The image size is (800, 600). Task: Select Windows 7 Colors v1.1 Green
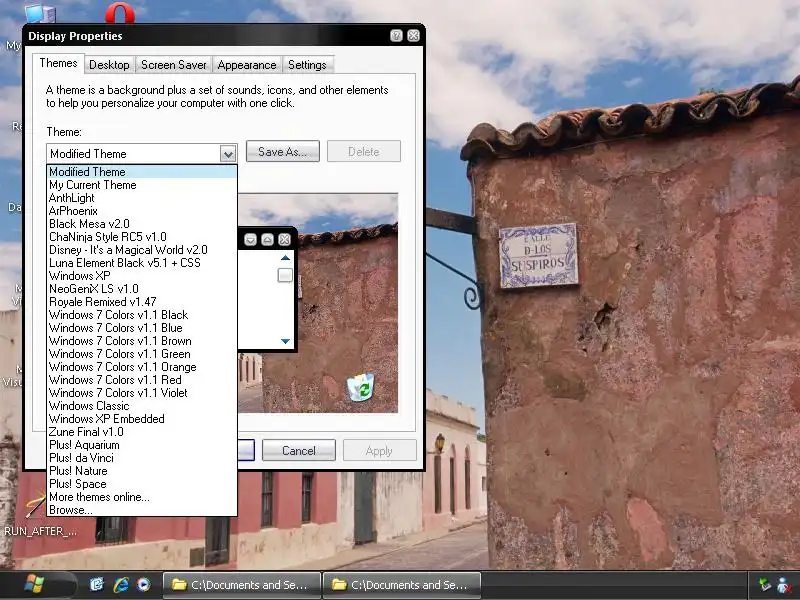(x=142, y=354)
